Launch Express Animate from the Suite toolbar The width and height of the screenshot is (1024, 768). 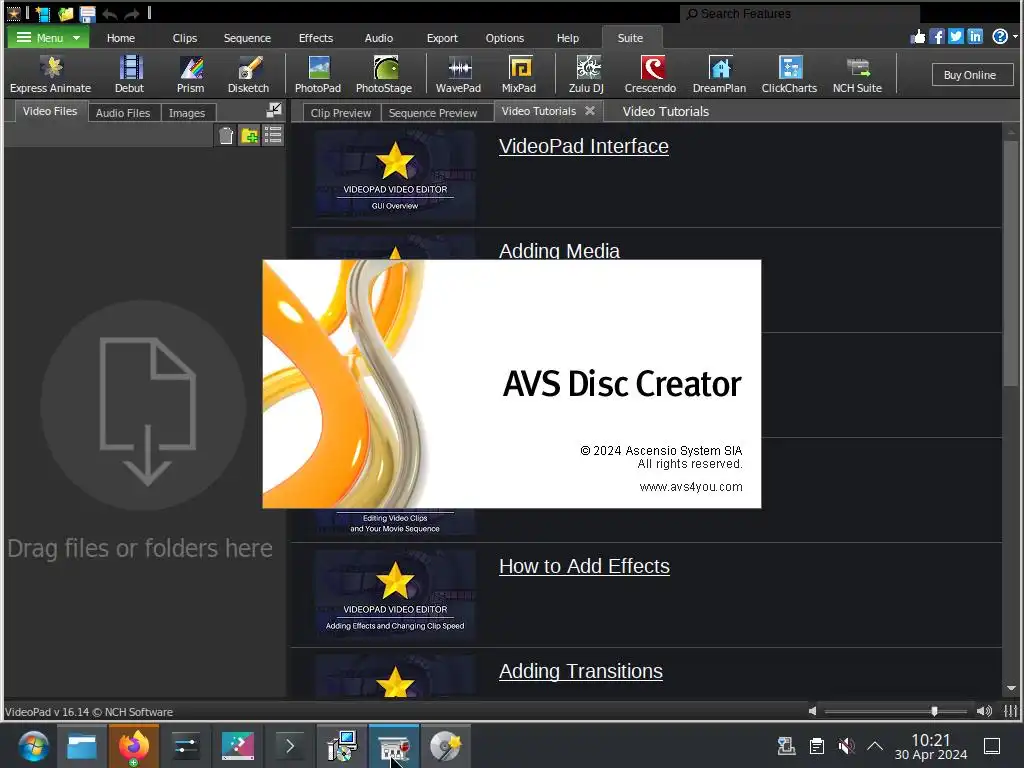coord(50,74)
